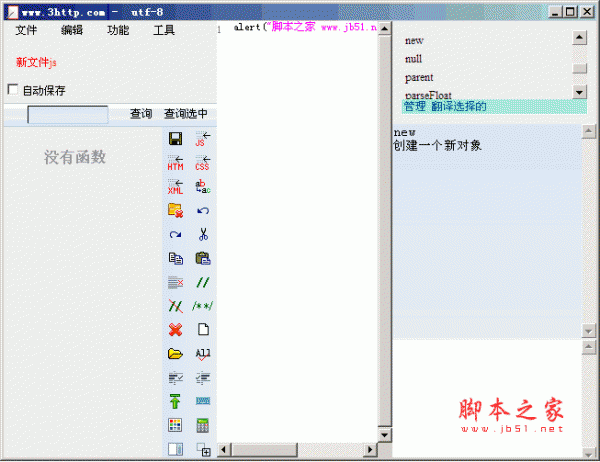Click the keyword list scrollbar thumb
Screen dimensions: 600x462
coord(579,68)
